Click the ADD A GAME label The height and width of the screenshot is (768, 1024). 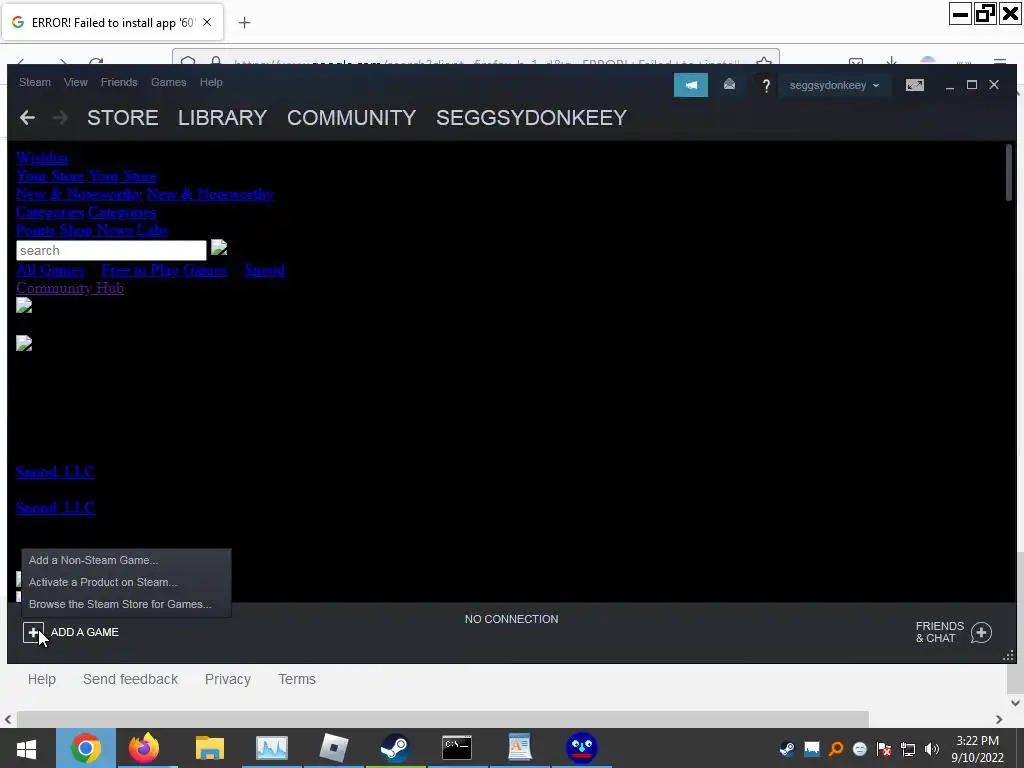[85, 632]
